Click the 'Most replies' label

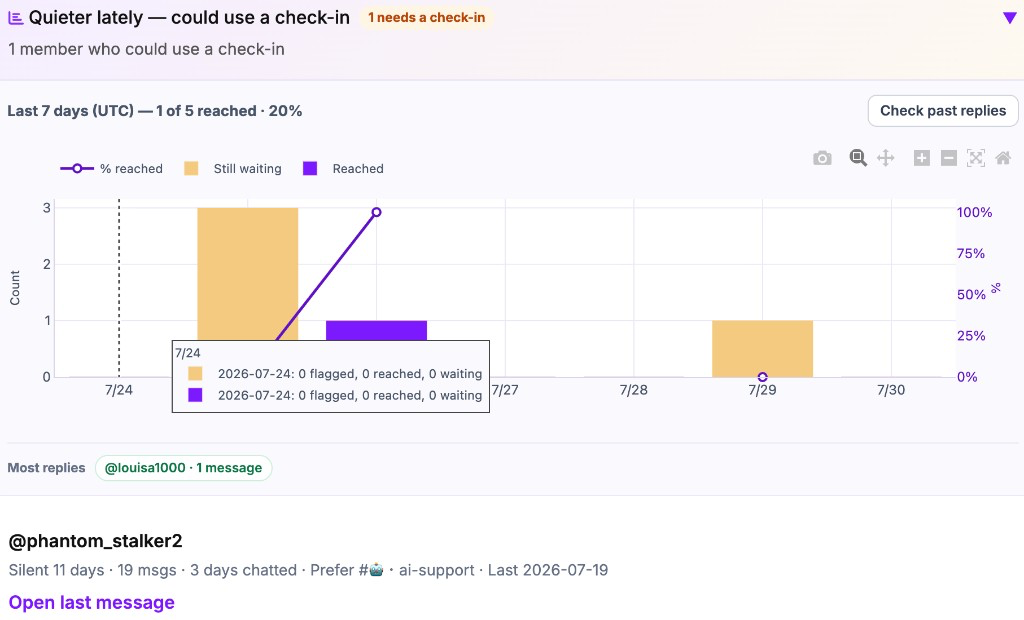(46, 468)
